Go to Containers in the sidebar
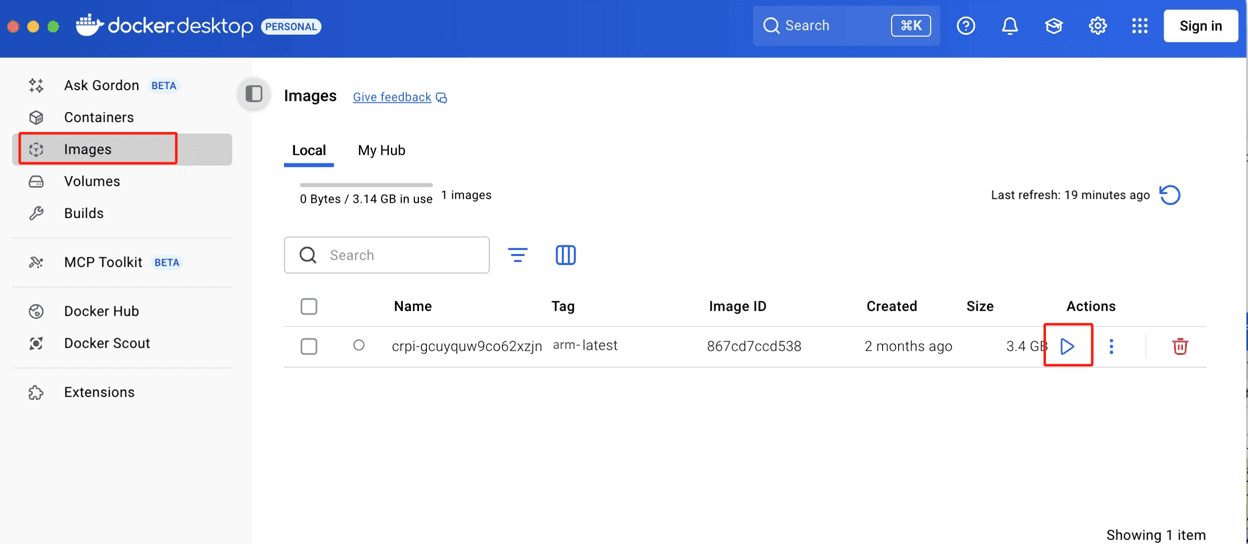 pos(122,117)
